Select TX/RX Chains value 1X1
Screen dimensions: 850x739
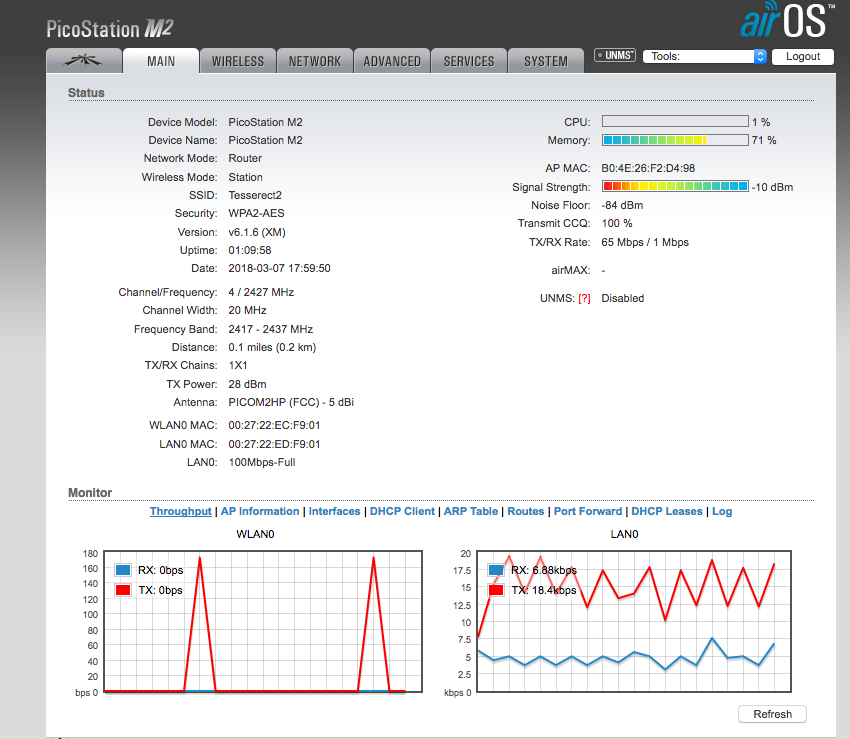tap(238, 365)
